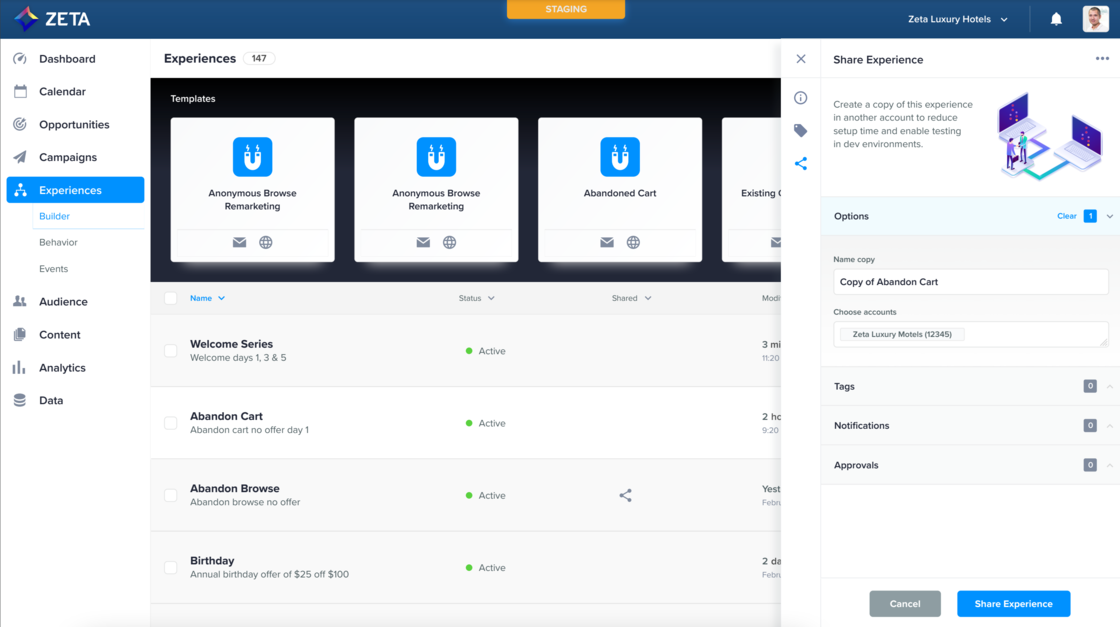
Task: Expand the Tags section
Action: [x=1109, y=386]
